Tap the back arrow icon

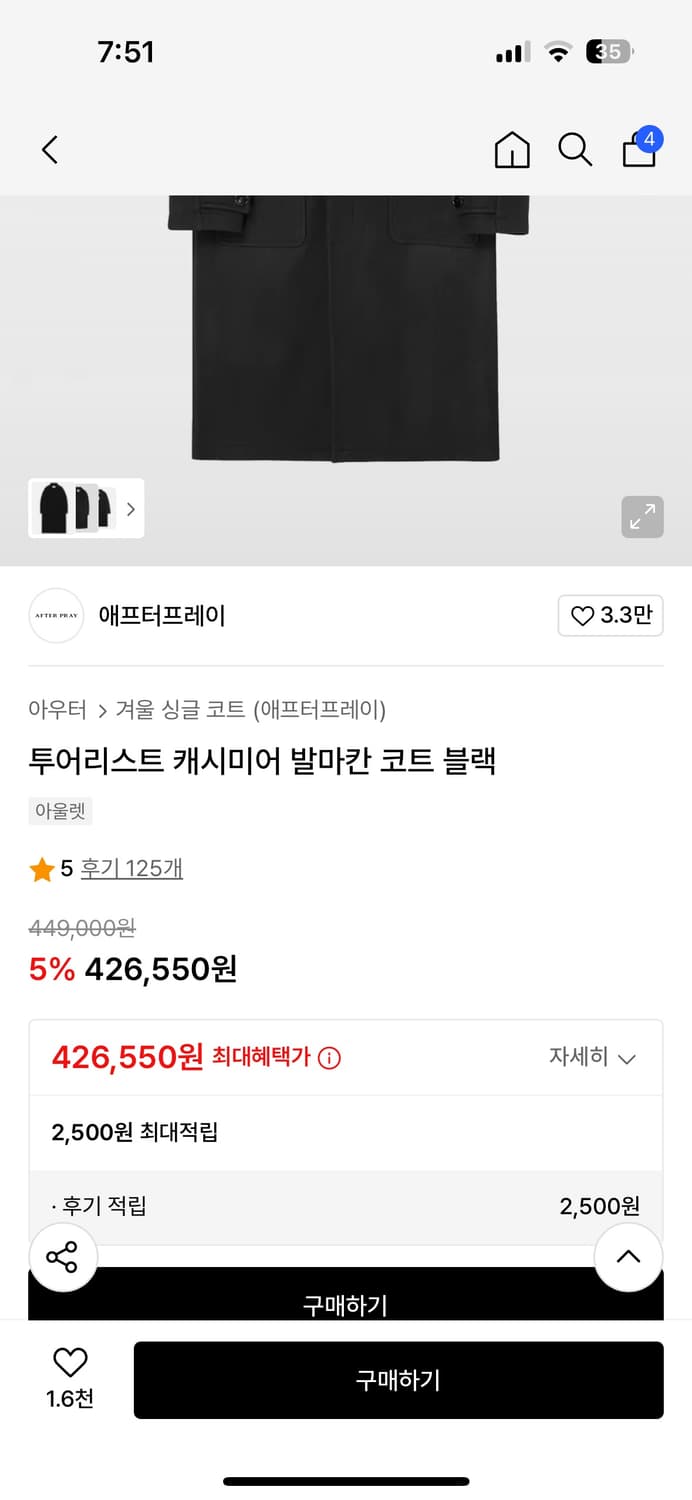point(50,150)
